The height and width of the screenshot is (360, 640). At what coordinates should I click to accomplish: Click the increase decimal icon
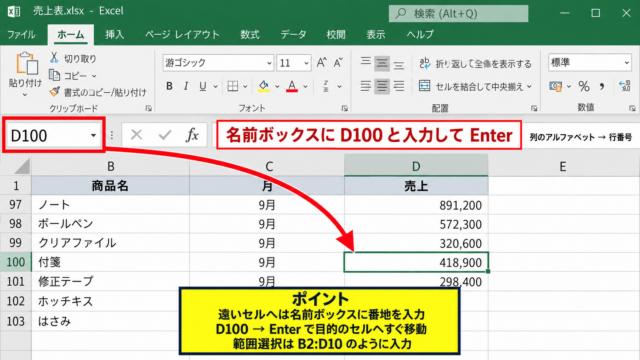625,86
